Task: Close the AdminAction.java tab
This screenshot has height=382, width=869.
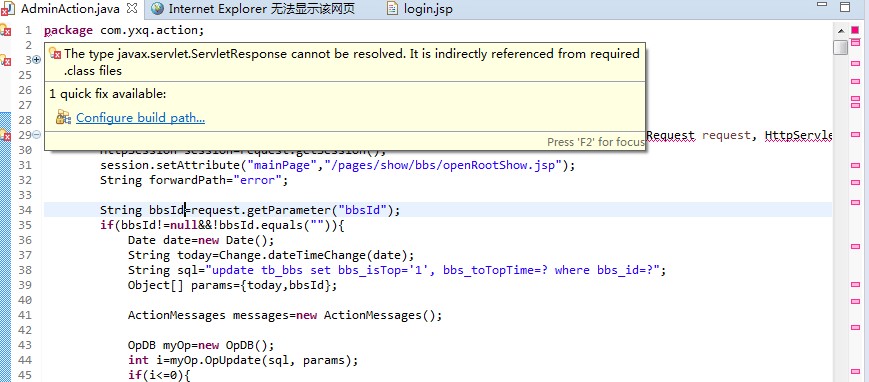Action: click(132, 8)
